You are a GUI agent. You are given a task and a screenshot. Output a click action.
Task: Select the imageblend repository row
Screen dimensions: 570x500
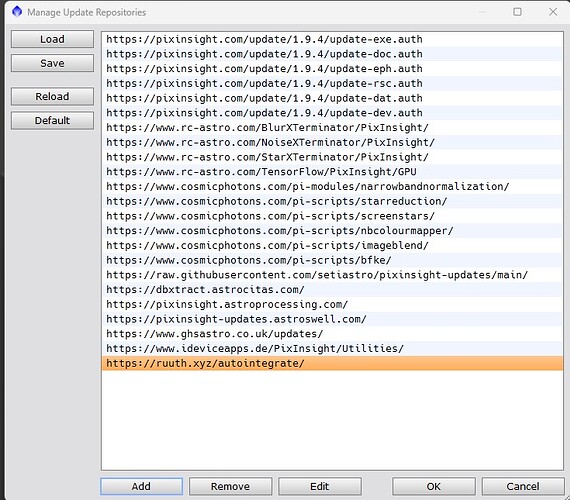tap(332, 245)
